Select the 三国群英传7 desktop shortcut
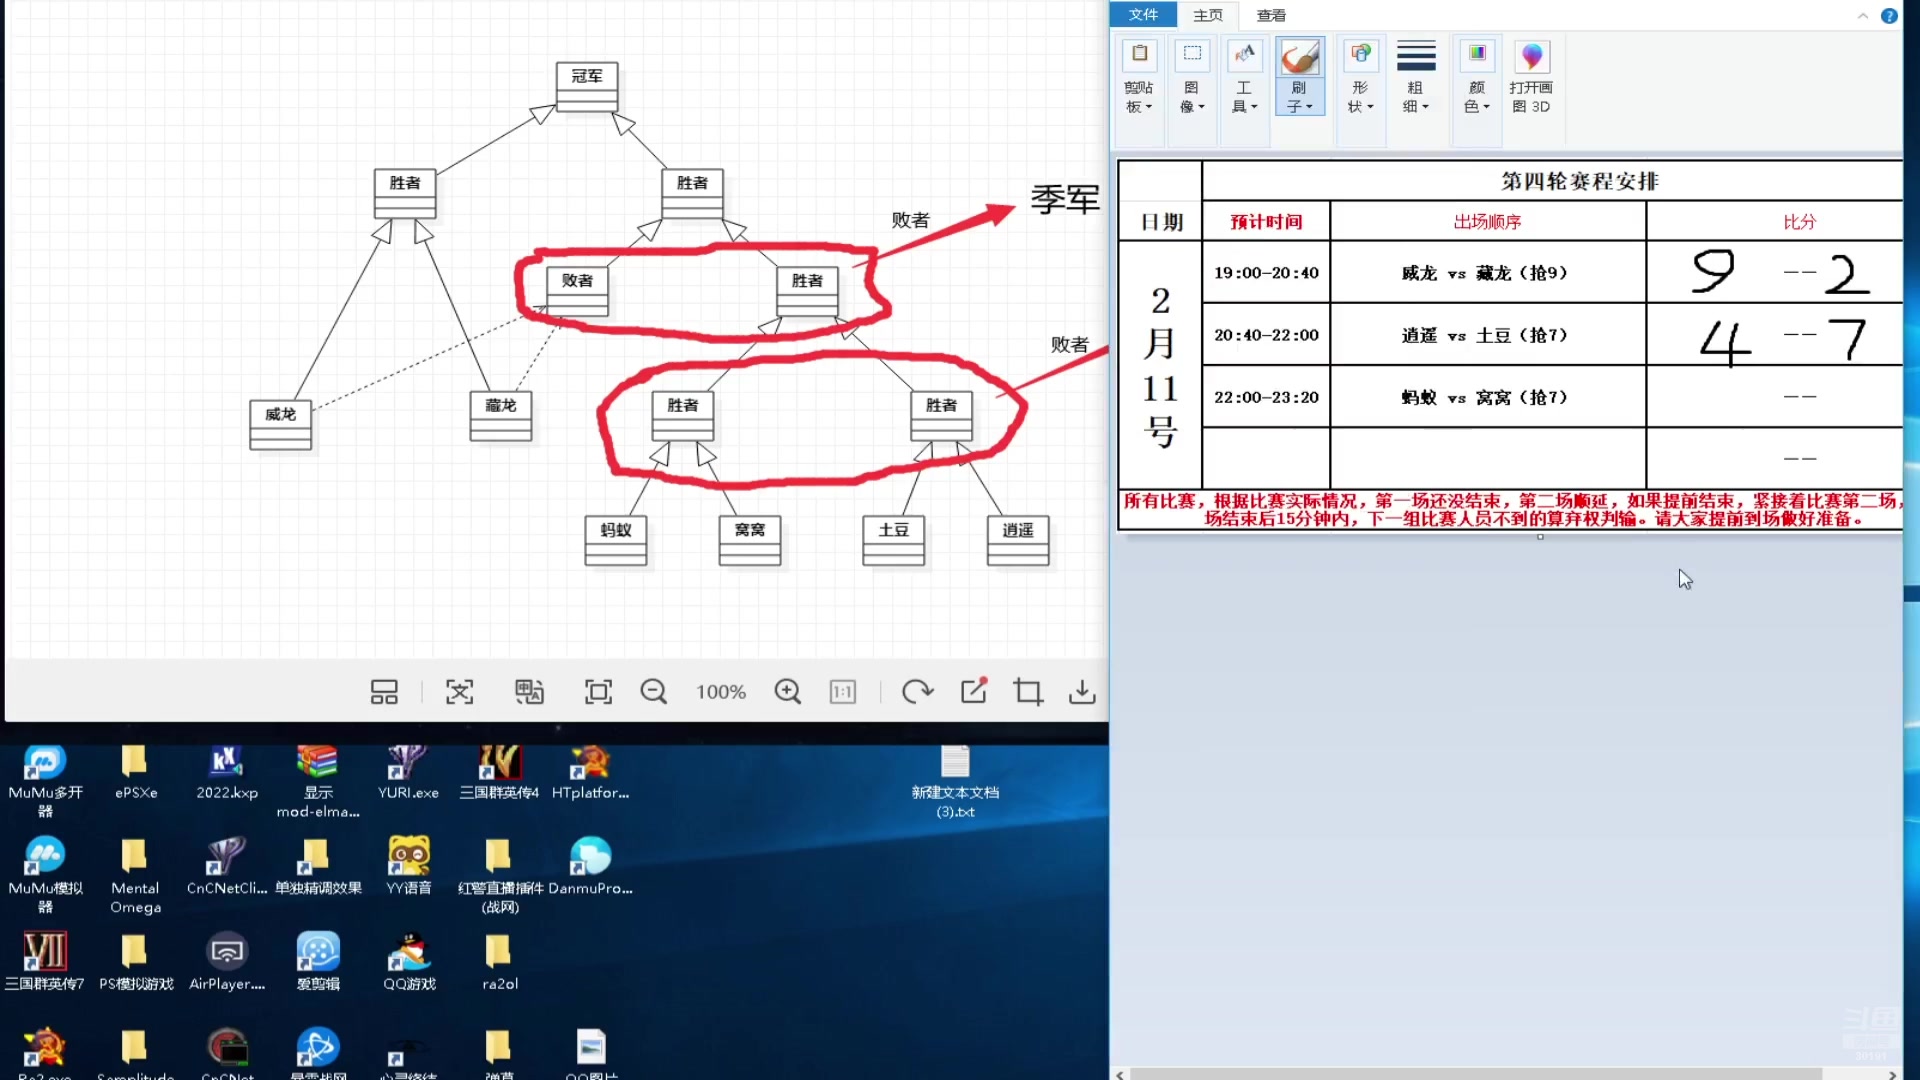This screenshot has height=1080, width=1920. pyautogui.click(x=45, y=961)
